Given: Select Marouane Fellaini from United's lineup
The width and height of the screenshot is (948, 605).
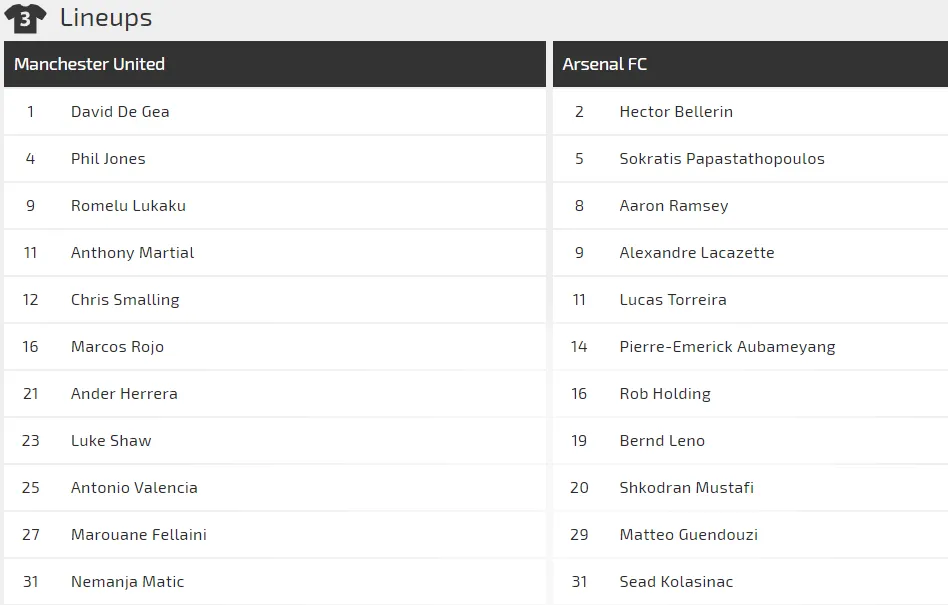Looking at the screenshot, I should (x=138, y=535).
